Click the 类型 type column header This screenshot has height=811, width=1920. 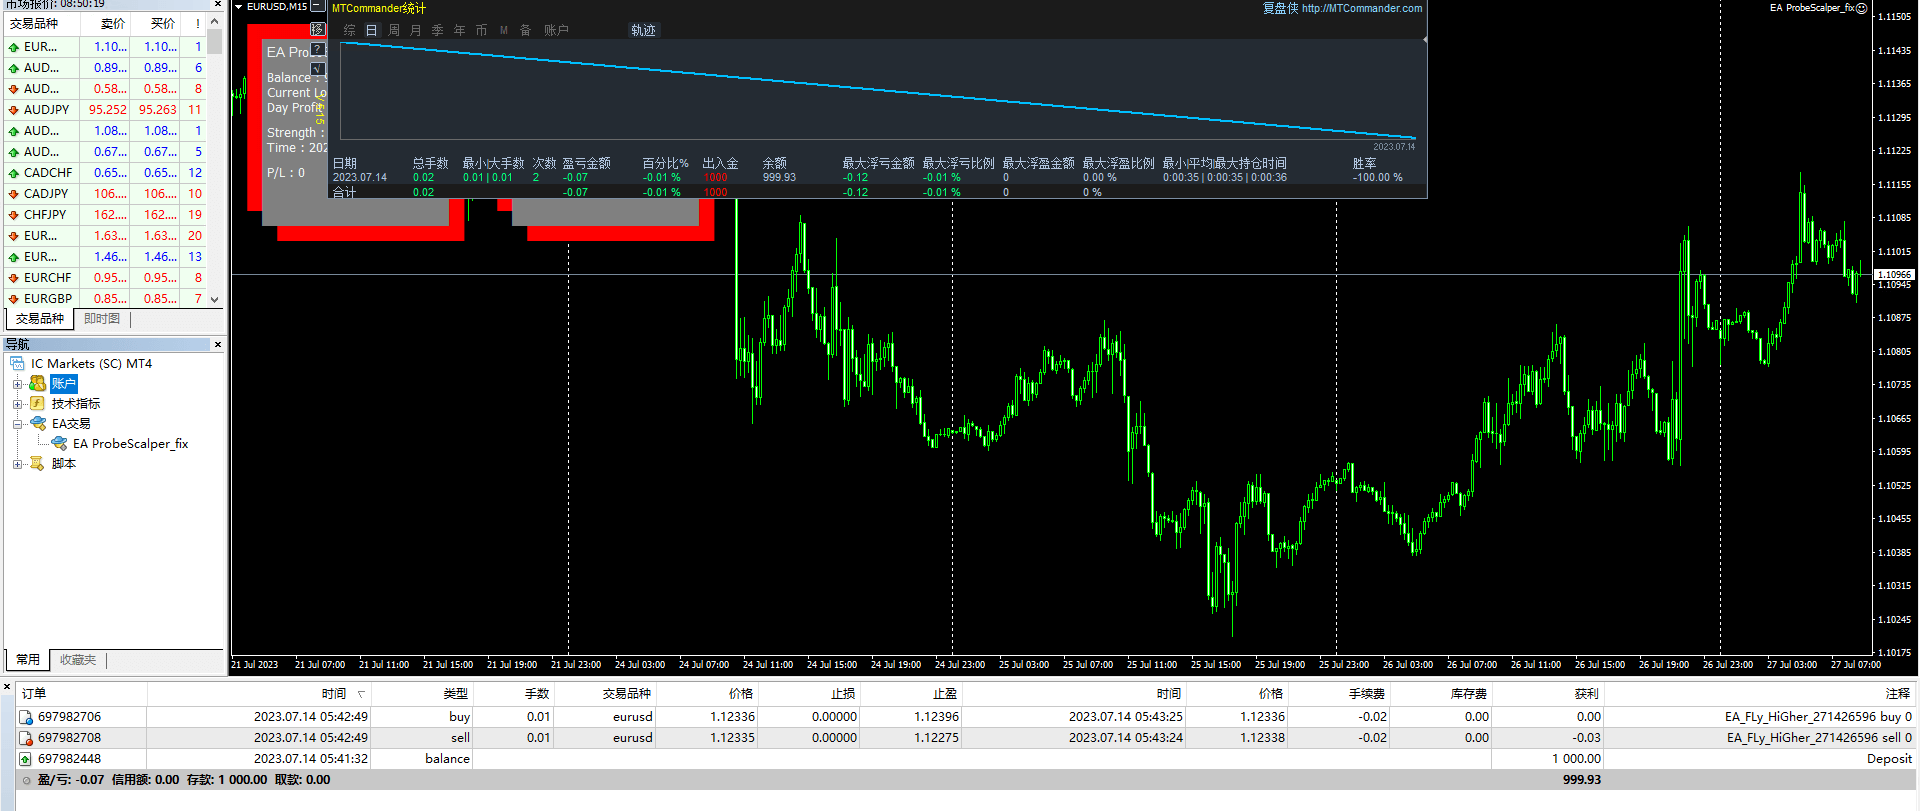(x=422, y=693)
